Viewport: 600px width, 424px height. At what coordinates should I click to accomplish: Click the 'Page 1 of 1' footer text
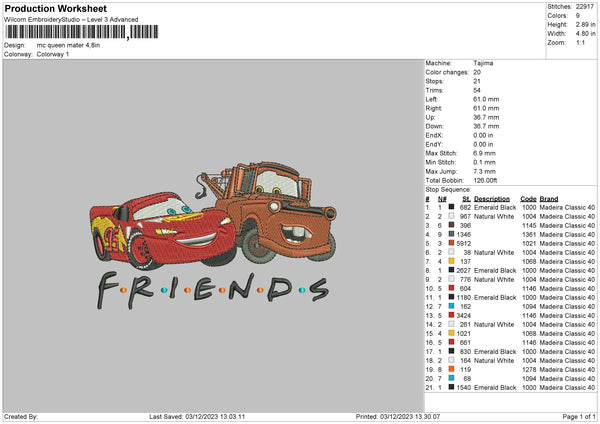point(579,417)
